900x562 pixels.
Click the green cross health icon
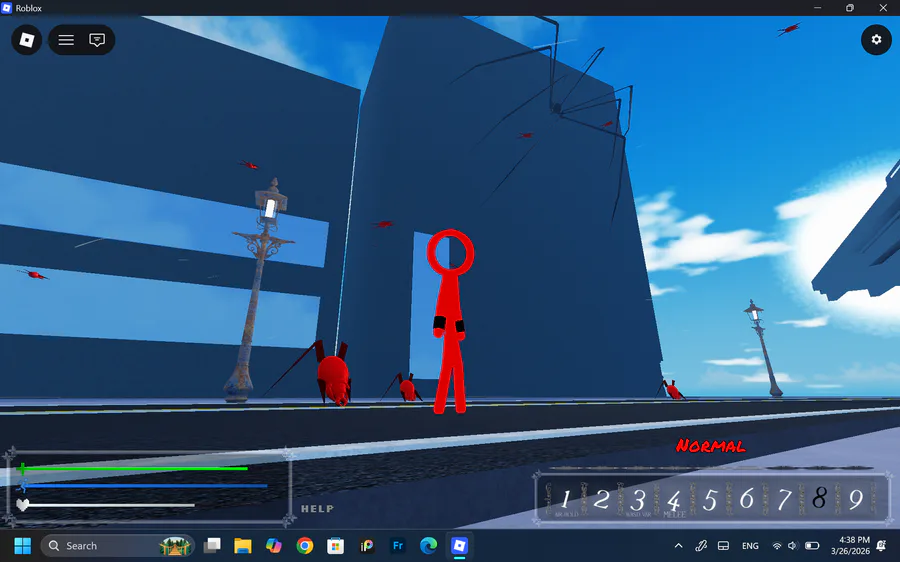click(22, 469)
